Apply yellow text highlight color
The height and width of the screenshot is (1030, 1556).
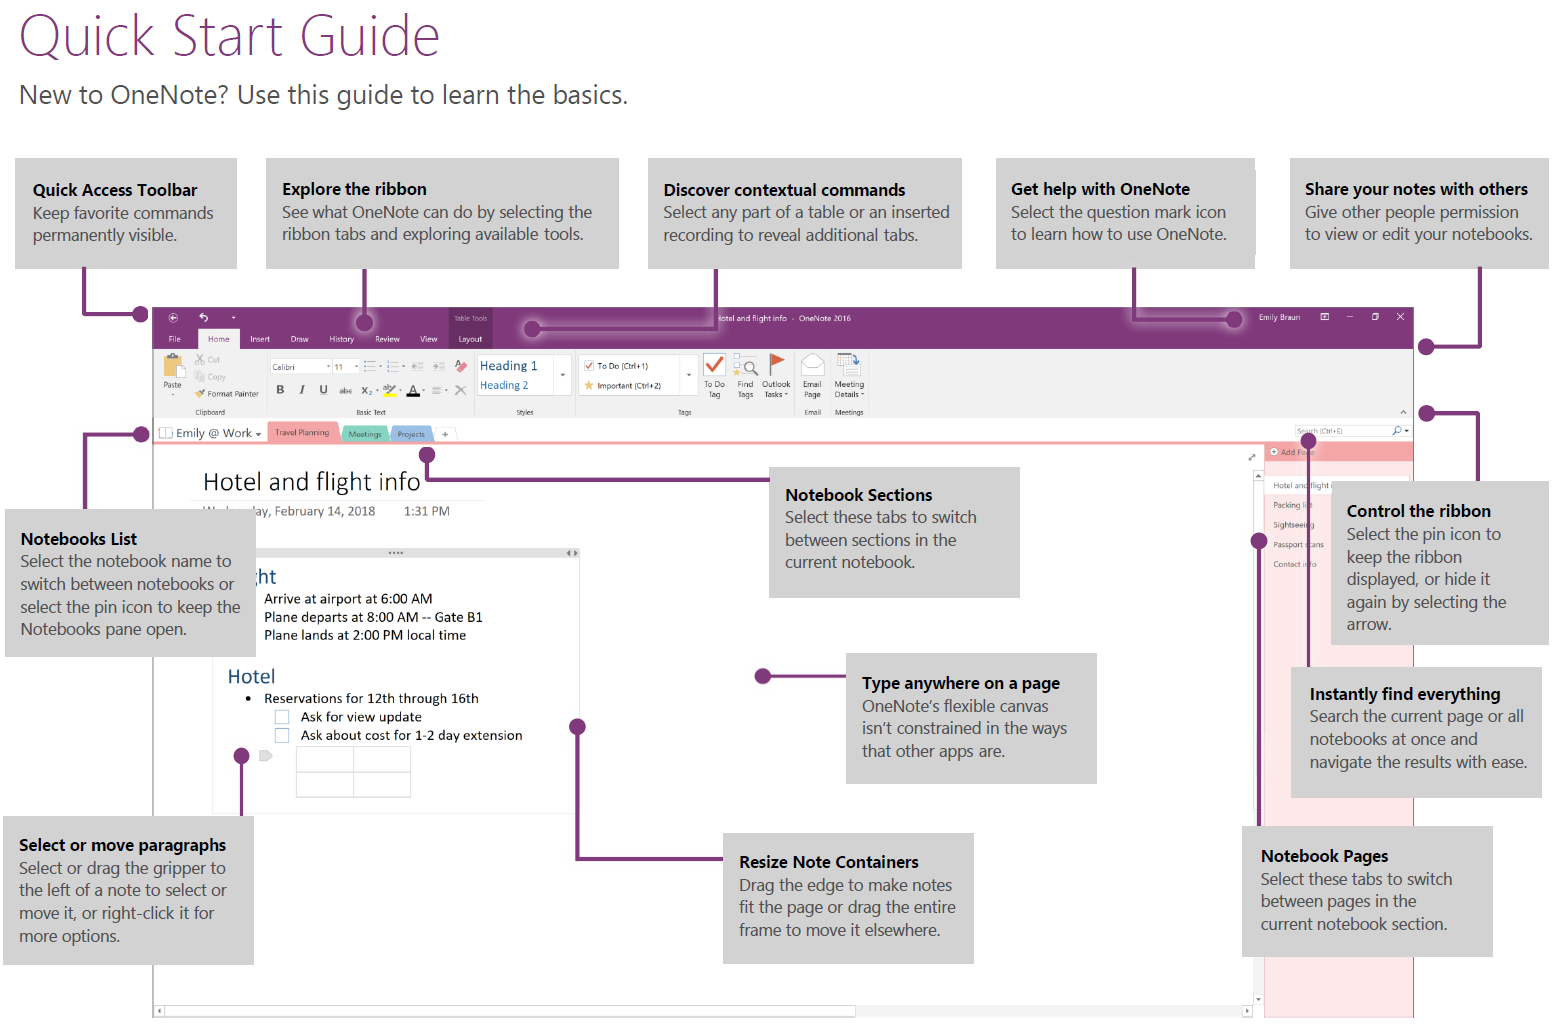391,390
